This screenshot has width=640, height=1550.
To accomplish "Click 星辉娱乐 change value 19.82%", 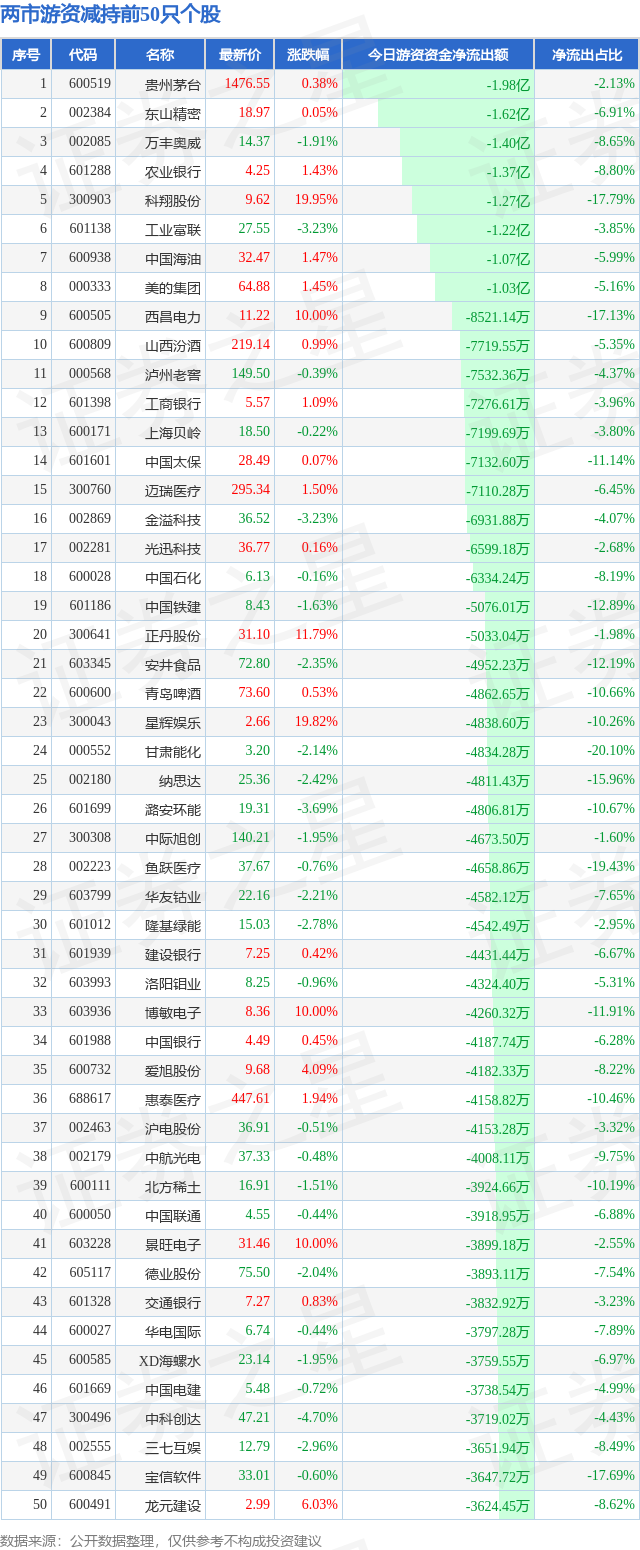I will click(x=316, y=722).
